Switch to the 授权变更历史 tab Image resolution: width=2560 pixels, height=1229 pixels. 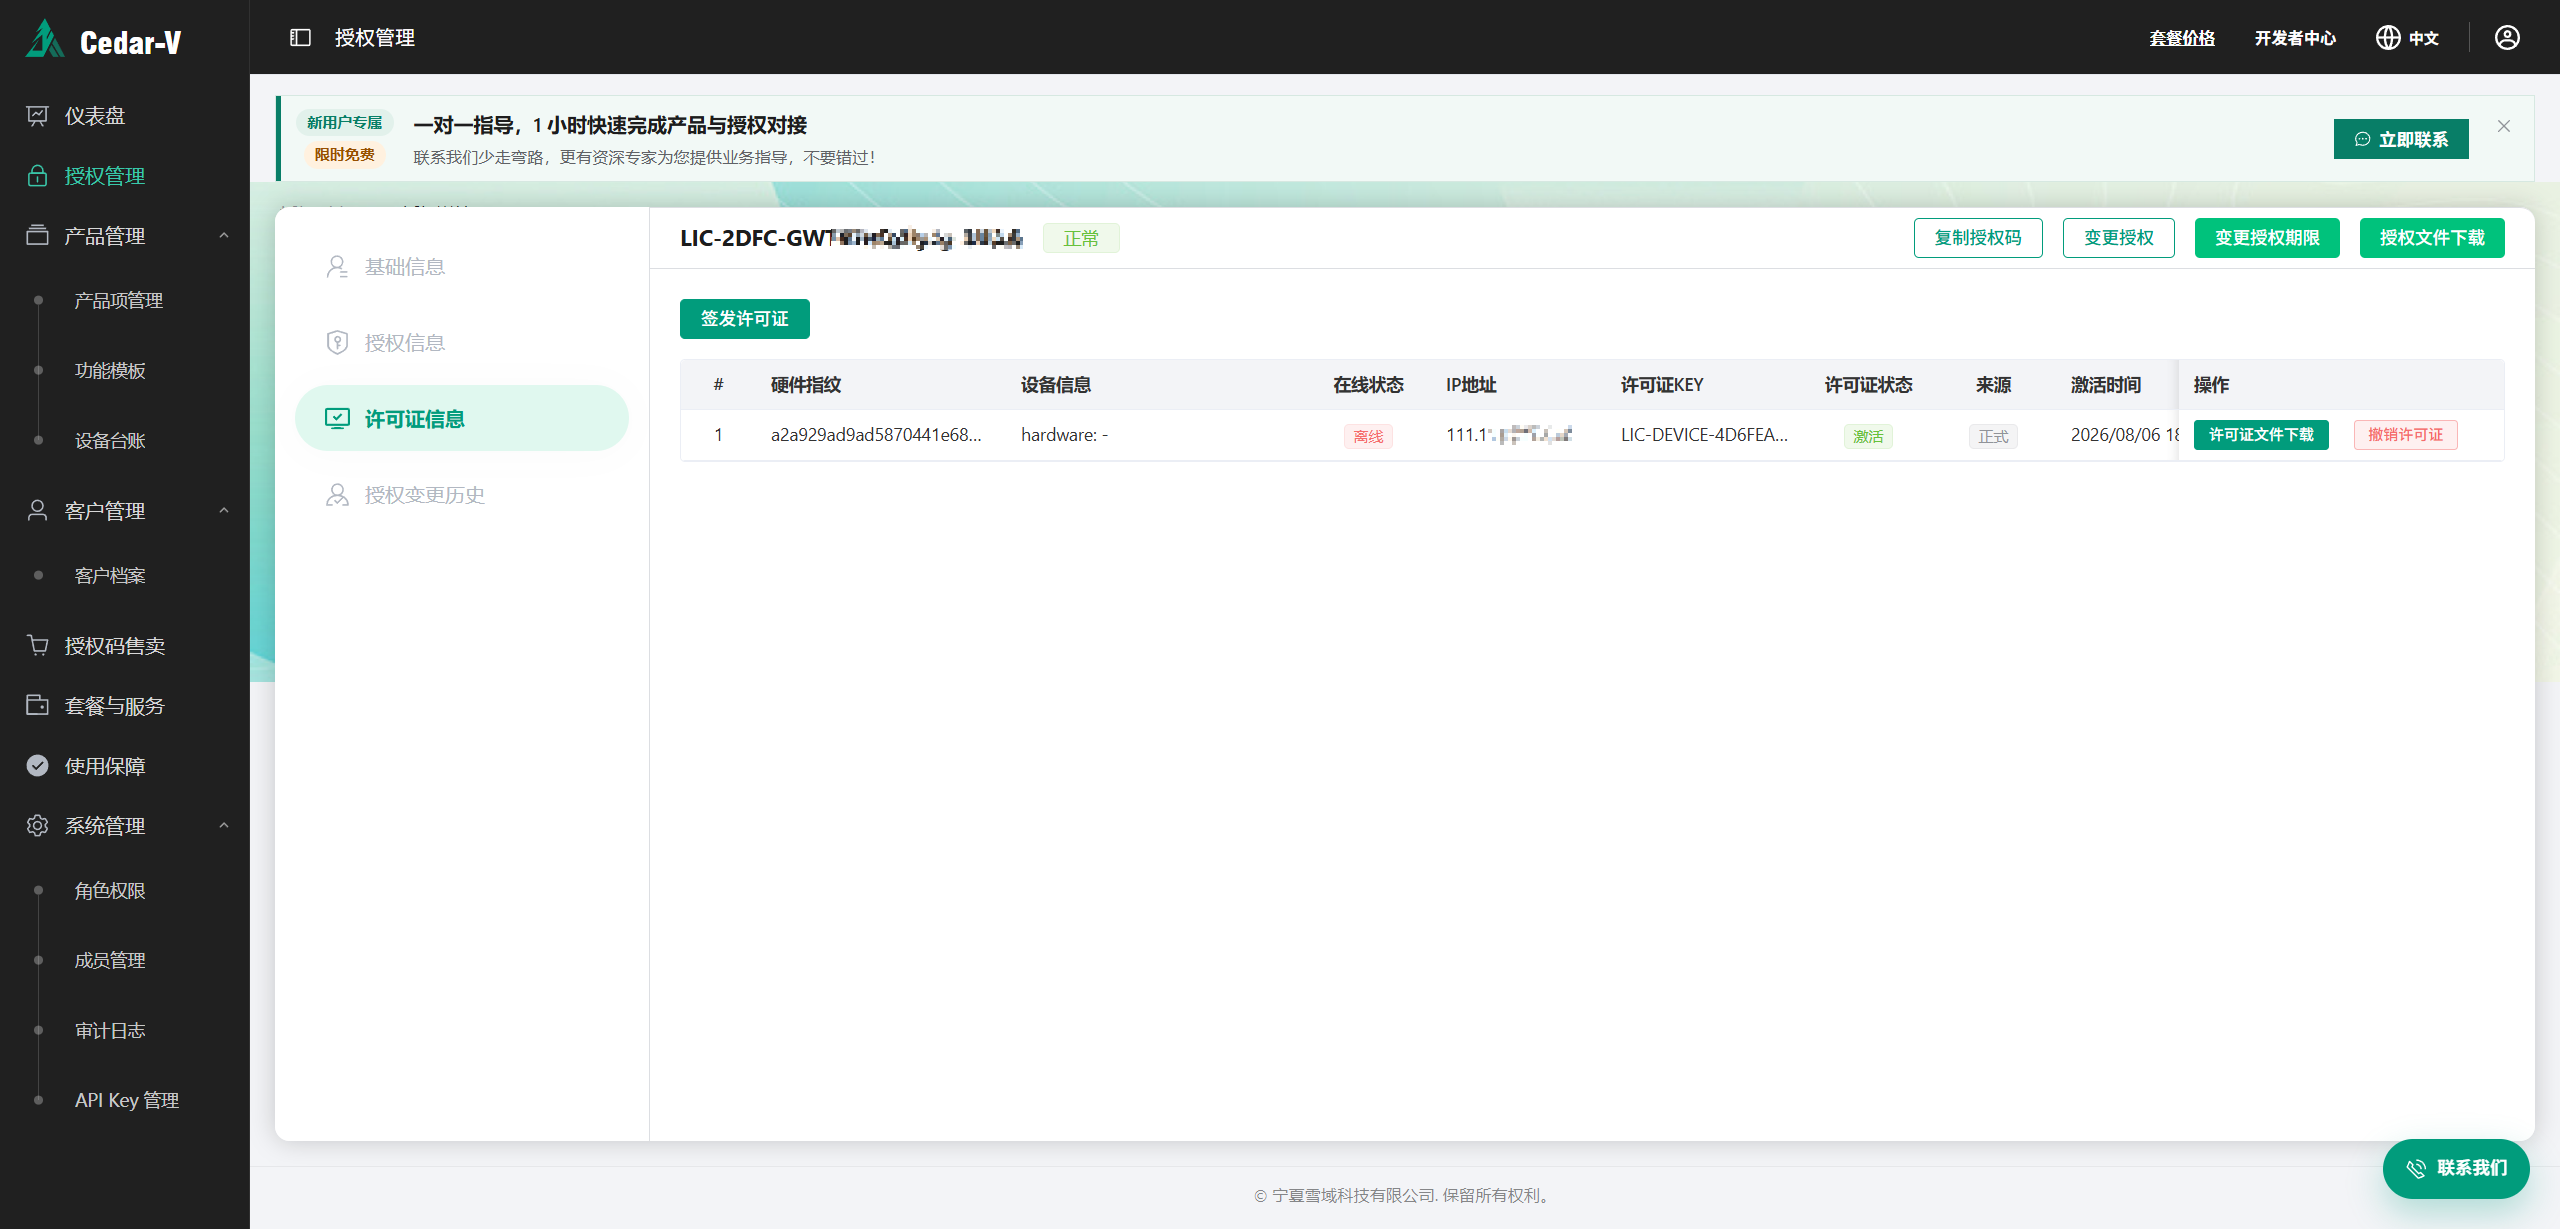click(x=462, y=495)
